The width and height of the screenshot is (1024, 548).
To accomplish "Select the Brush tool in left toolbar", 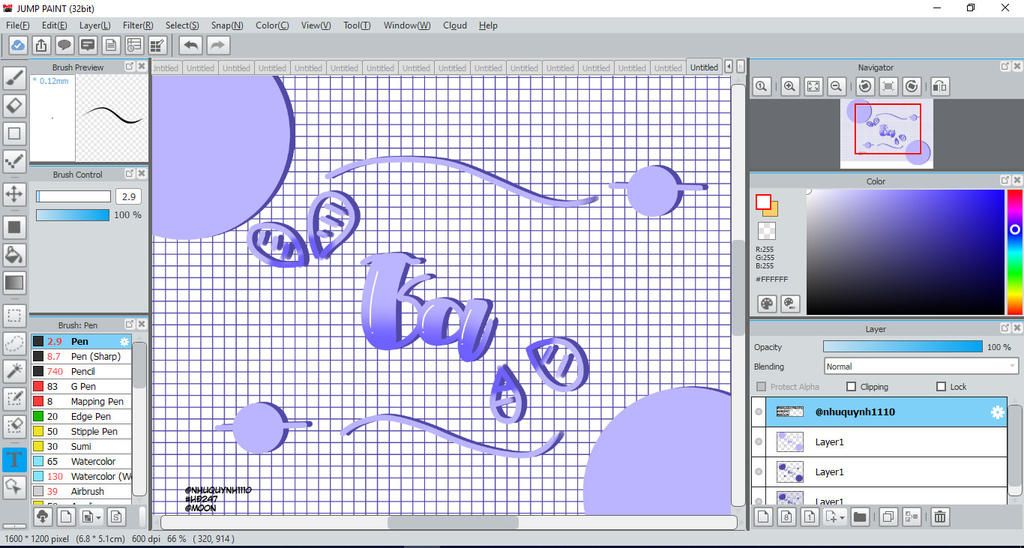I will coord(14,78).
